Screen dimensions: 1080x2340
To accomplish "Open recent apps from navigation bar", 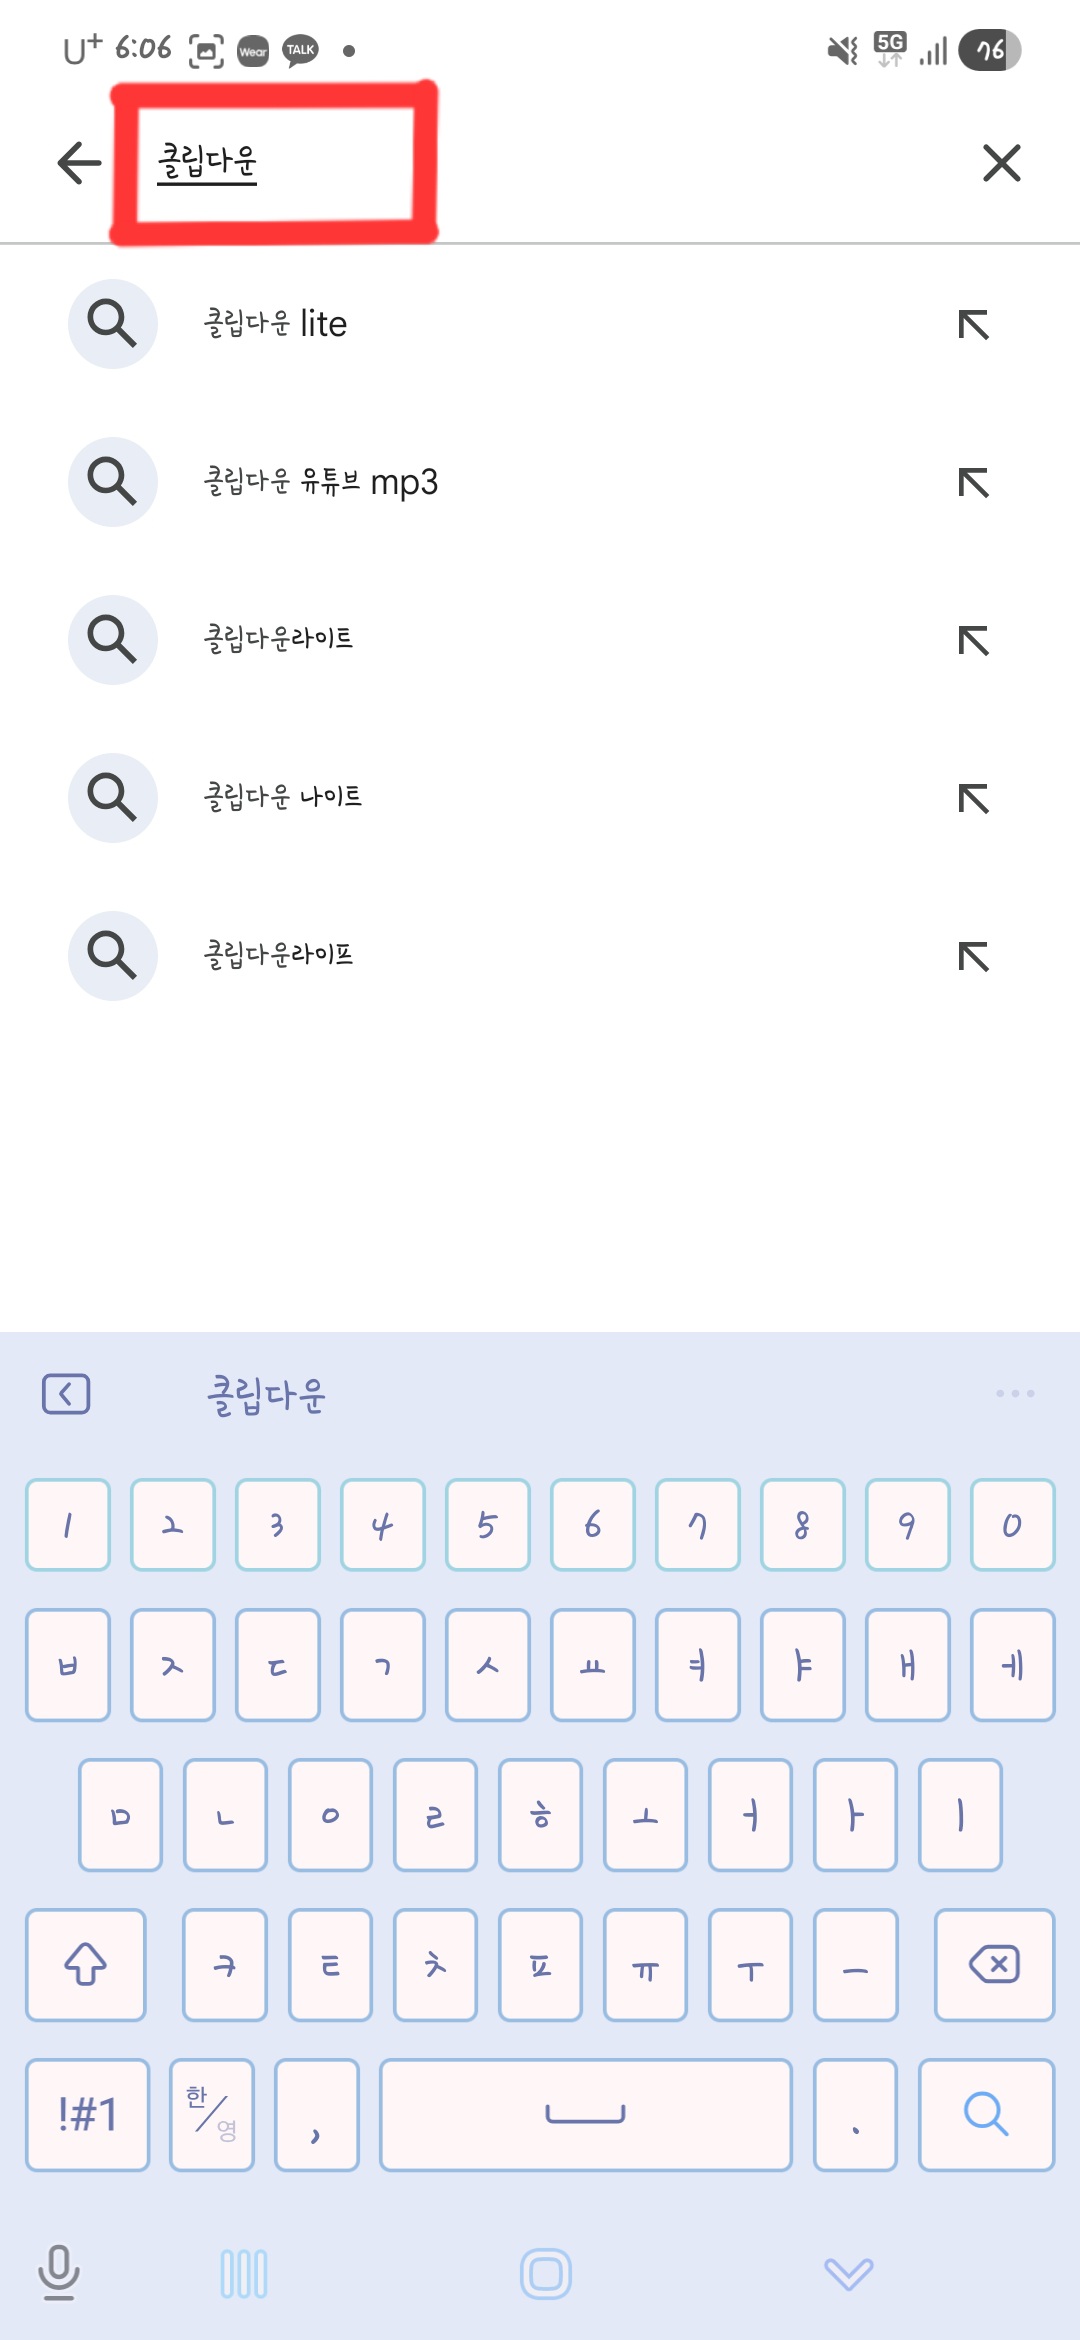I will tap(244, 2274).
